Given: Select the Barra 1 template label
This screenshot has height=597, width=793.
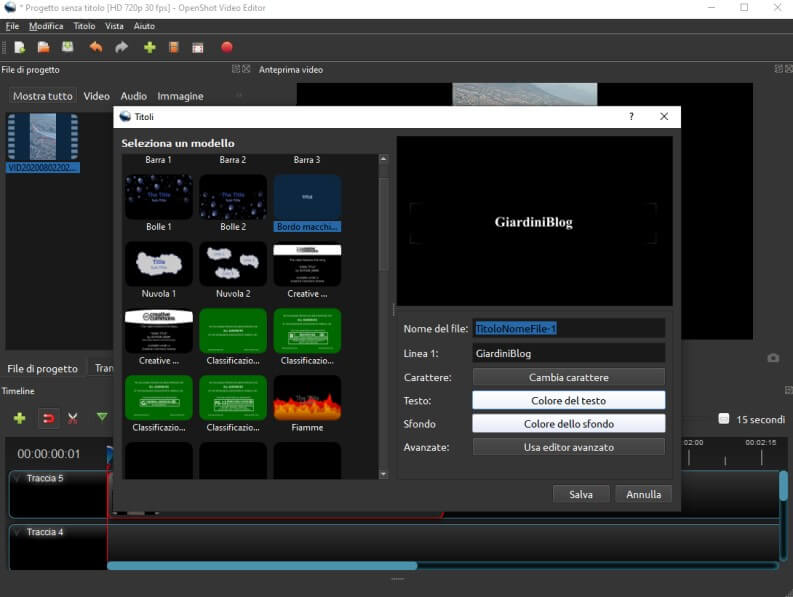Looking at the screenshot, I should click(x=158, y=160).
